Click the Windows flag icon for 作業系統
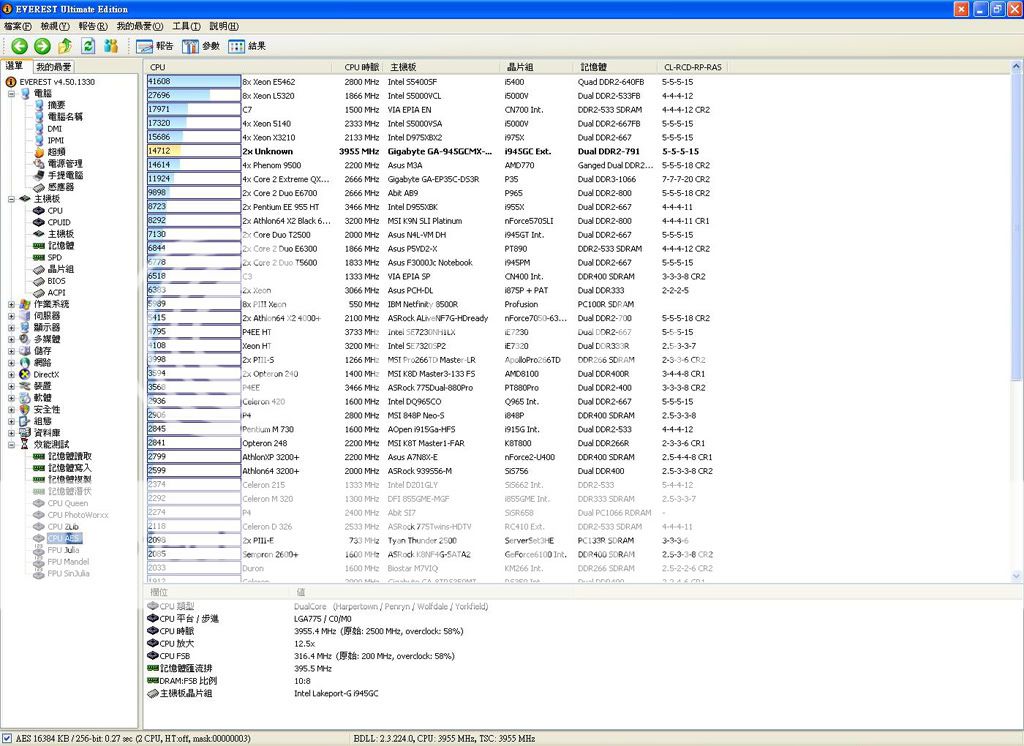Viewport: 1024px width, 746px height. click(25, 304)
